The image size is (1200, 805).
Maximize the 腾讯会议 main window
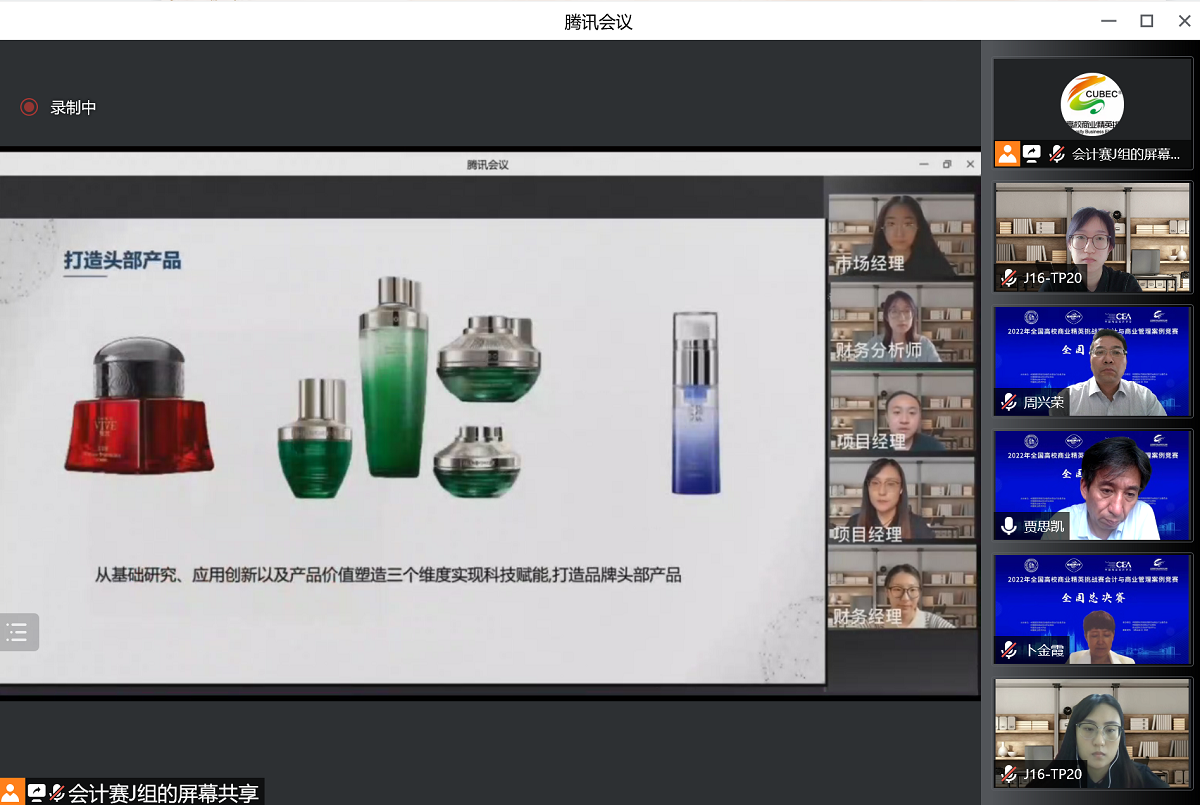pos(1146,21)
